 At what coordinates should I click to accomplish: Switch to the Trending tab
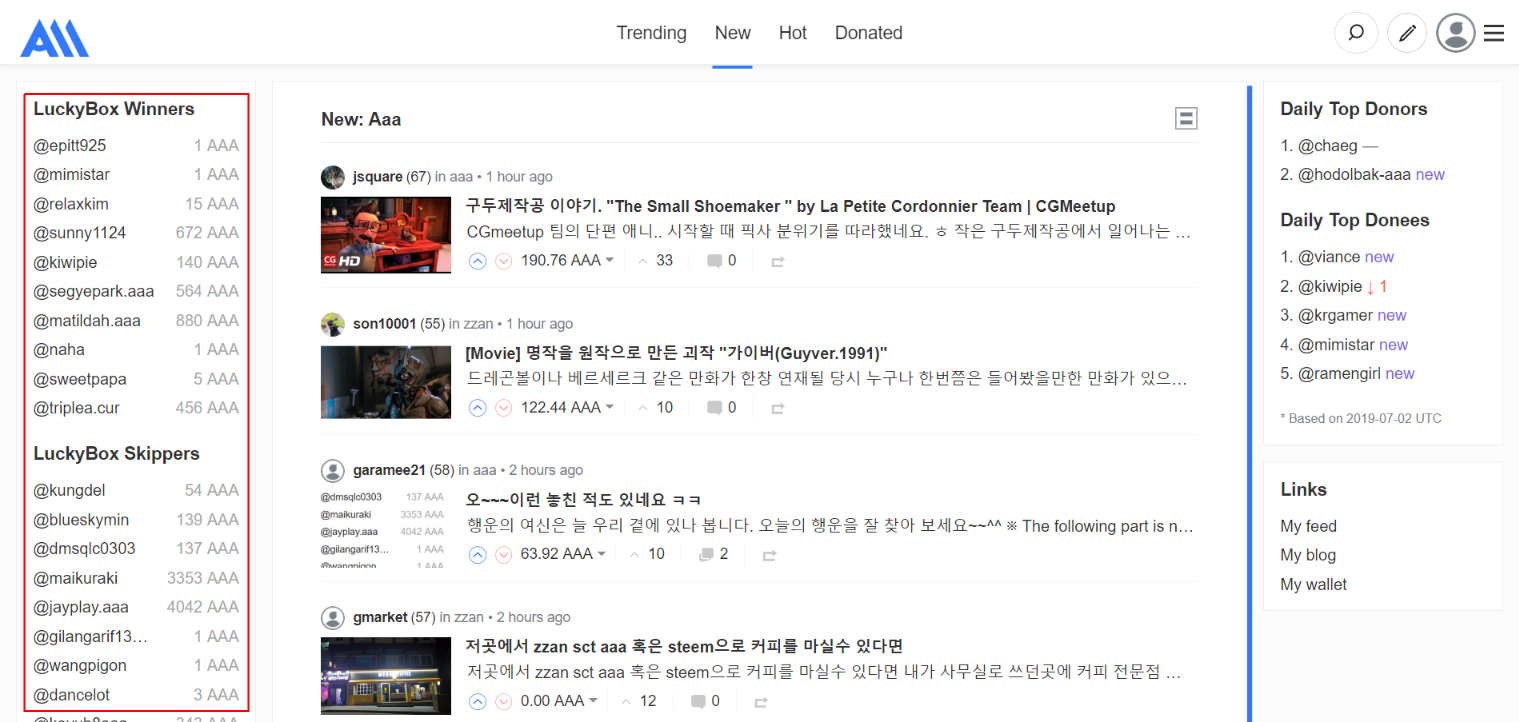[651, 33]
